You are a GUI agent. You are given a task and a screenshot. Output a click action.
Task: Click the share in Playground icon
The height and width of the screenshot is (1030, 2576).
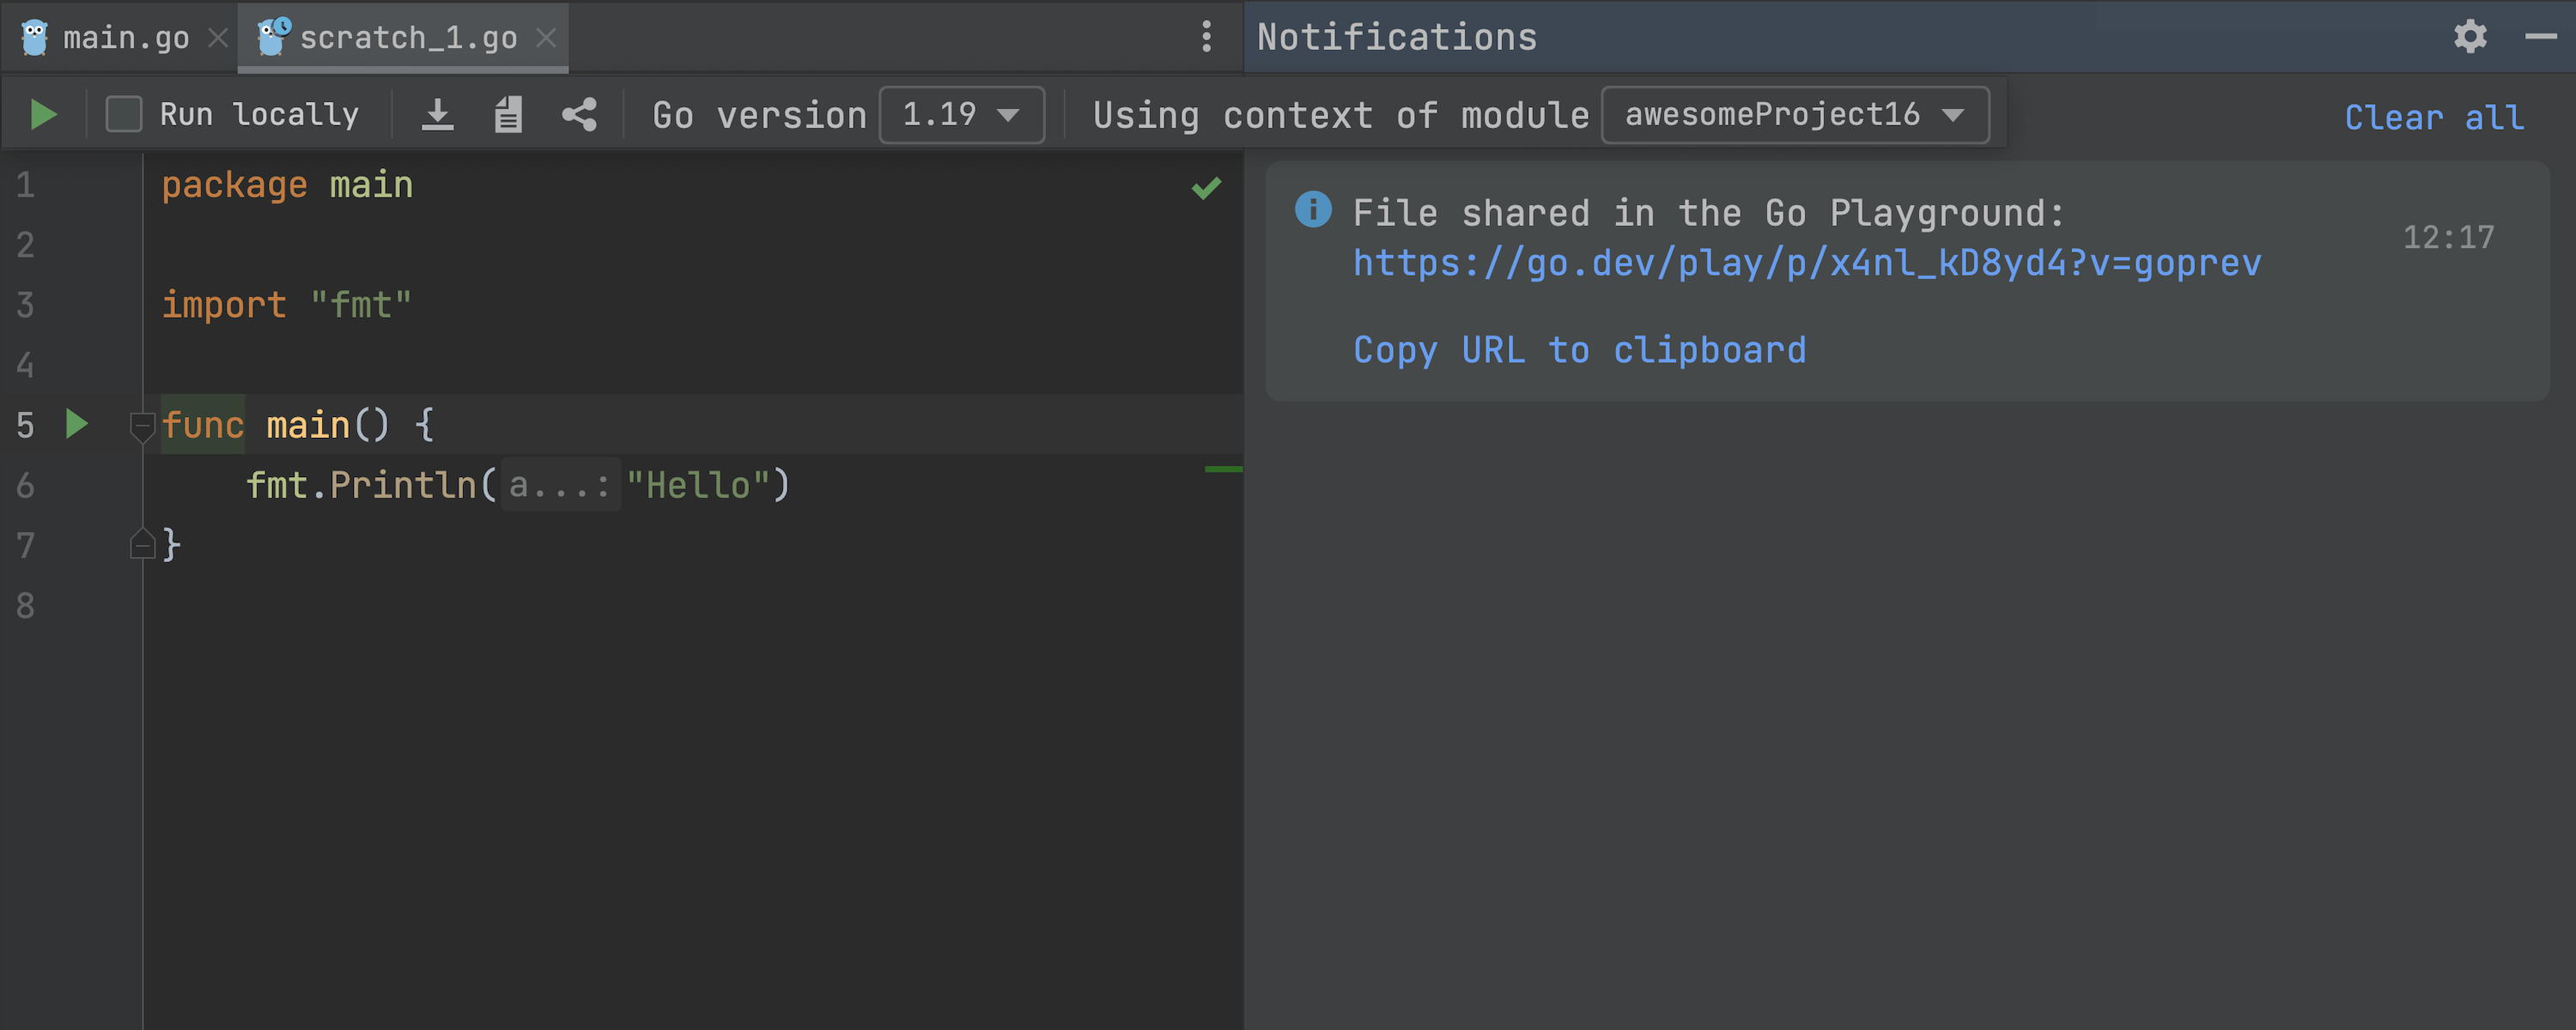click(x=579, y=115)
